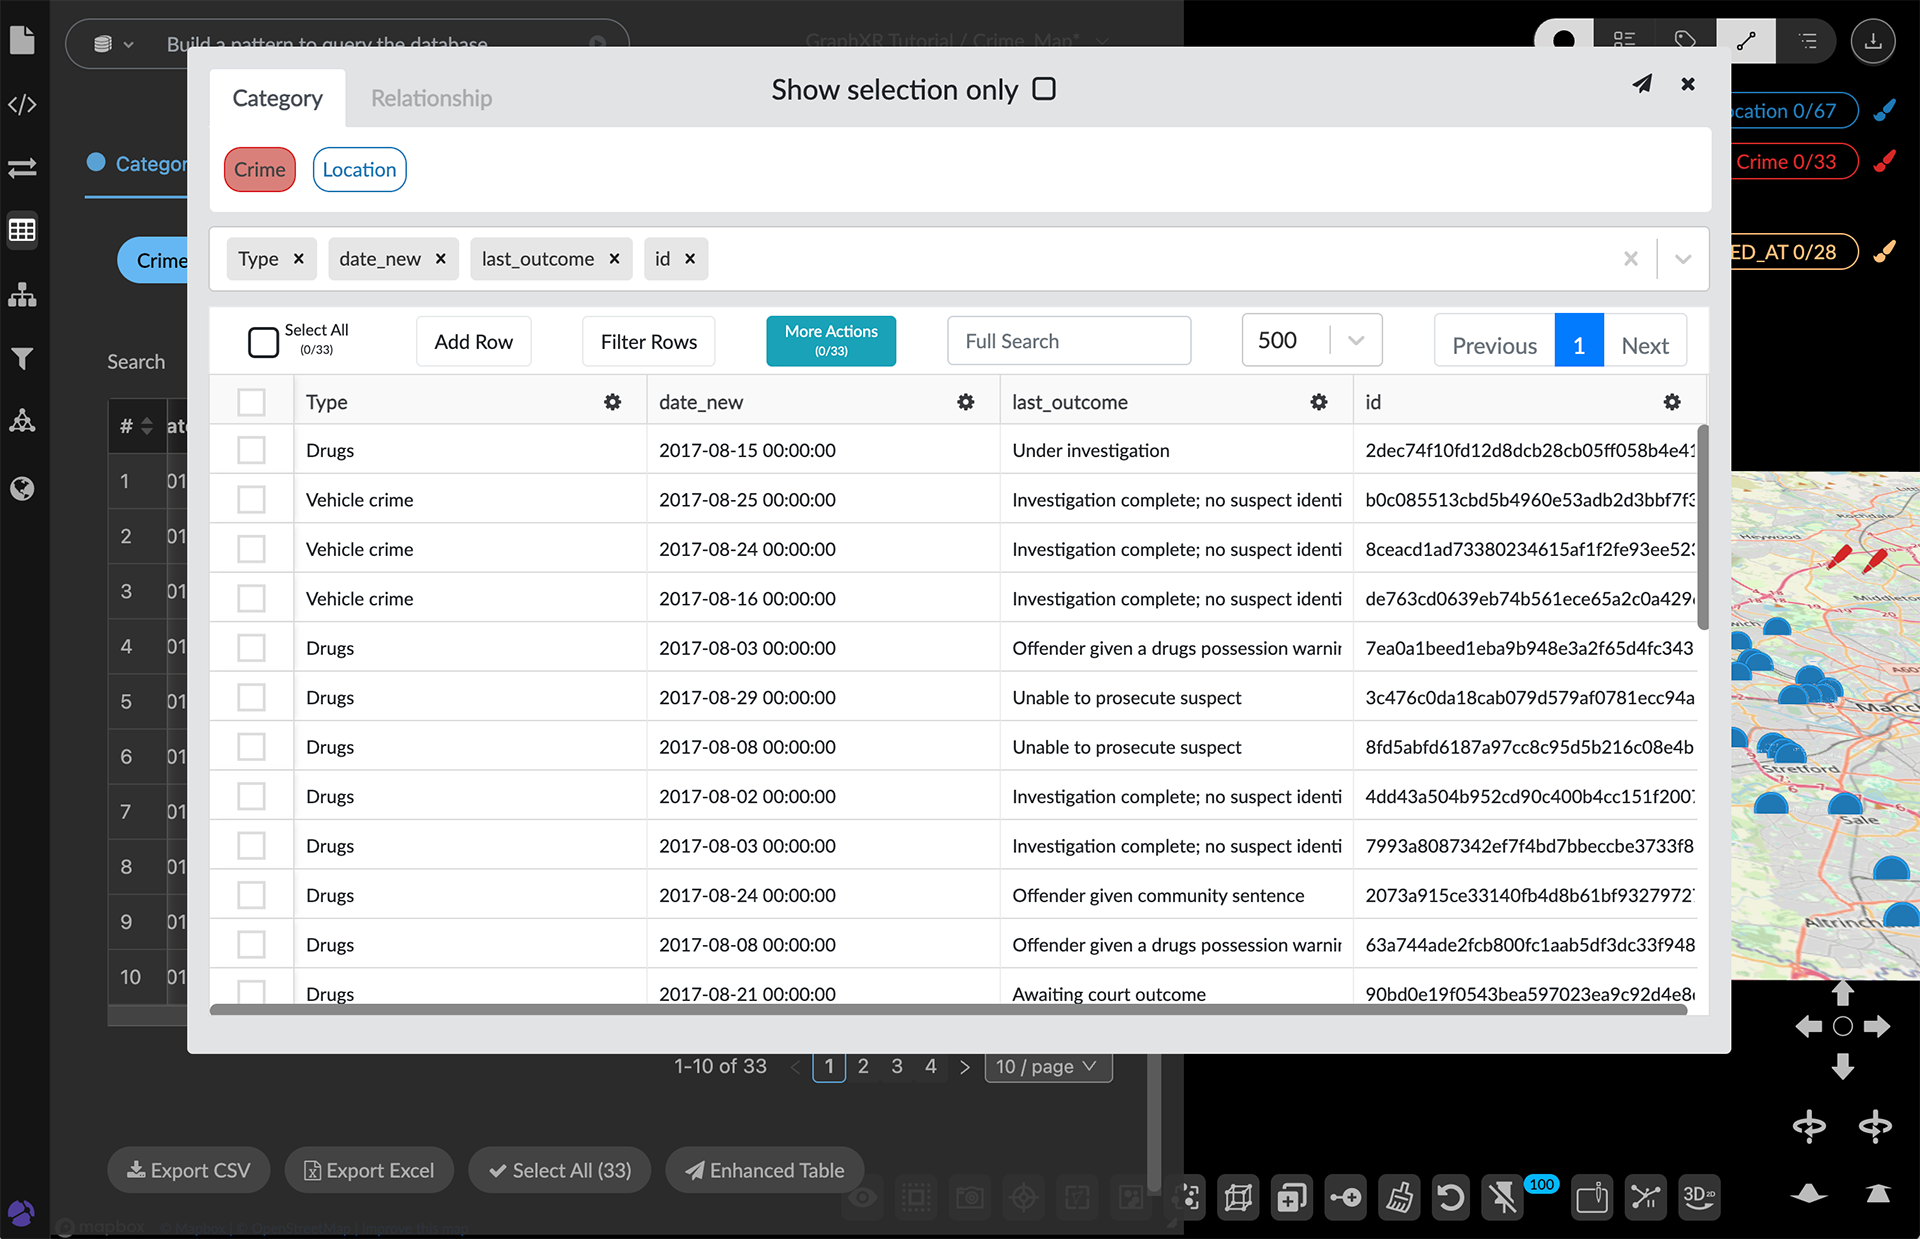This screenshot has width=1920, height=1239.
Task: Click the red Crime color brush icon
Action: [x=1884, y=161]
